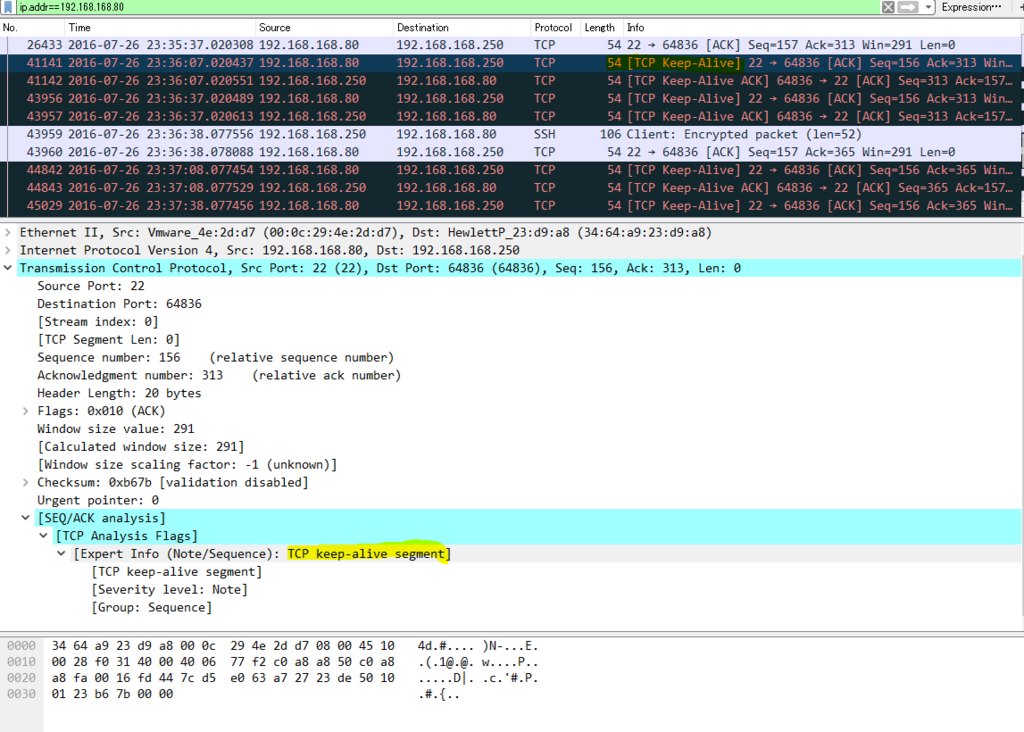This screenshot has height=732, width=1024.
Task: Click the plus button beside Expression
Action: tap(1020, 6)
